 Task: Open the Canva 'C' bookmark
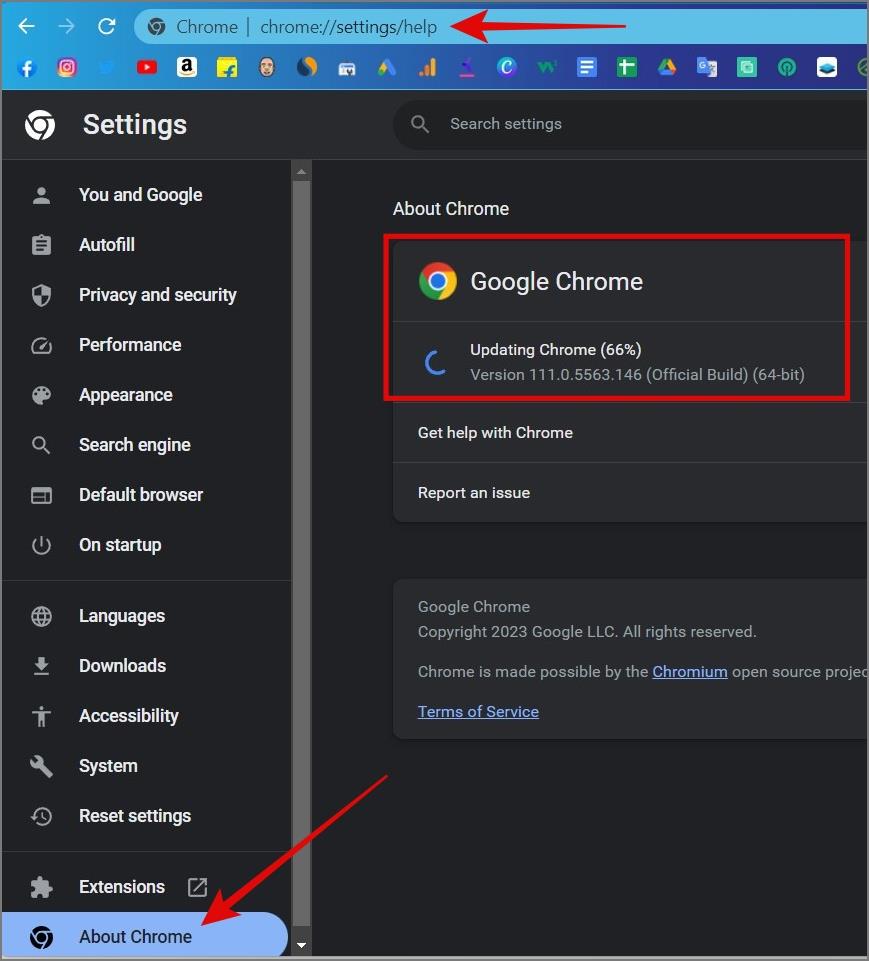click(506, 67)
